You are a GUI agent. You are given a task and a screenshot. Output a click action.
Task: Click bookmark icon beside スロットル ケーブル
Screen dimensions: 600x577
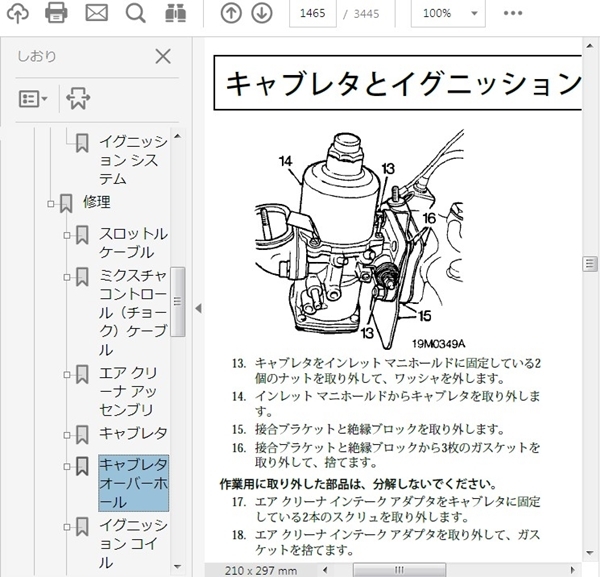(x=82, y=235)
